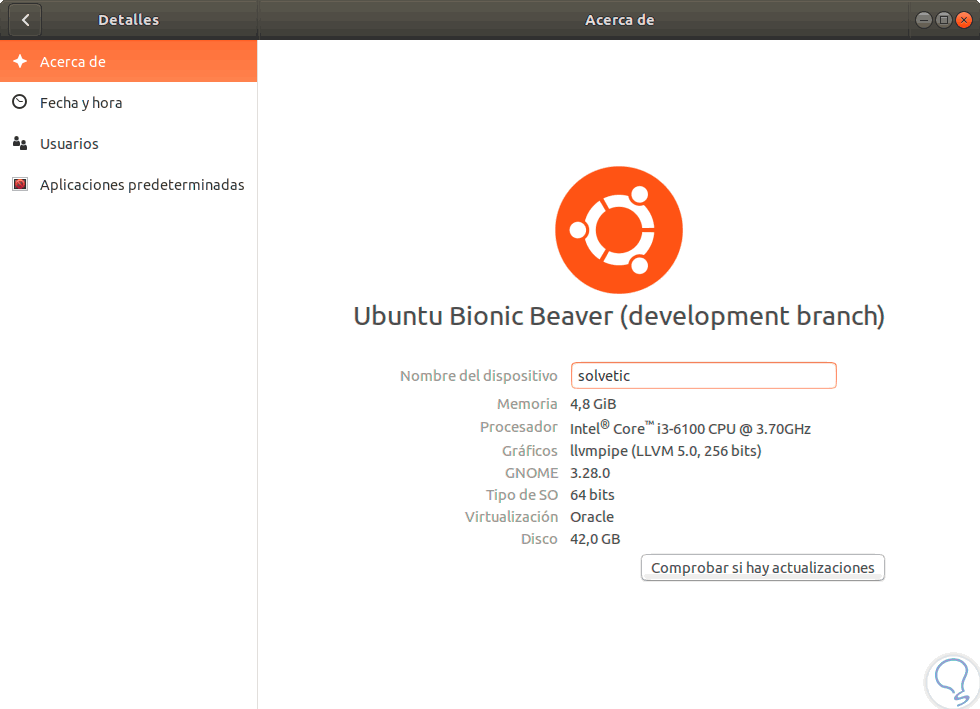Click the clock icon for Fecha y hora
Viewport: 980px width, 709px height.
[x=20, y=102]
